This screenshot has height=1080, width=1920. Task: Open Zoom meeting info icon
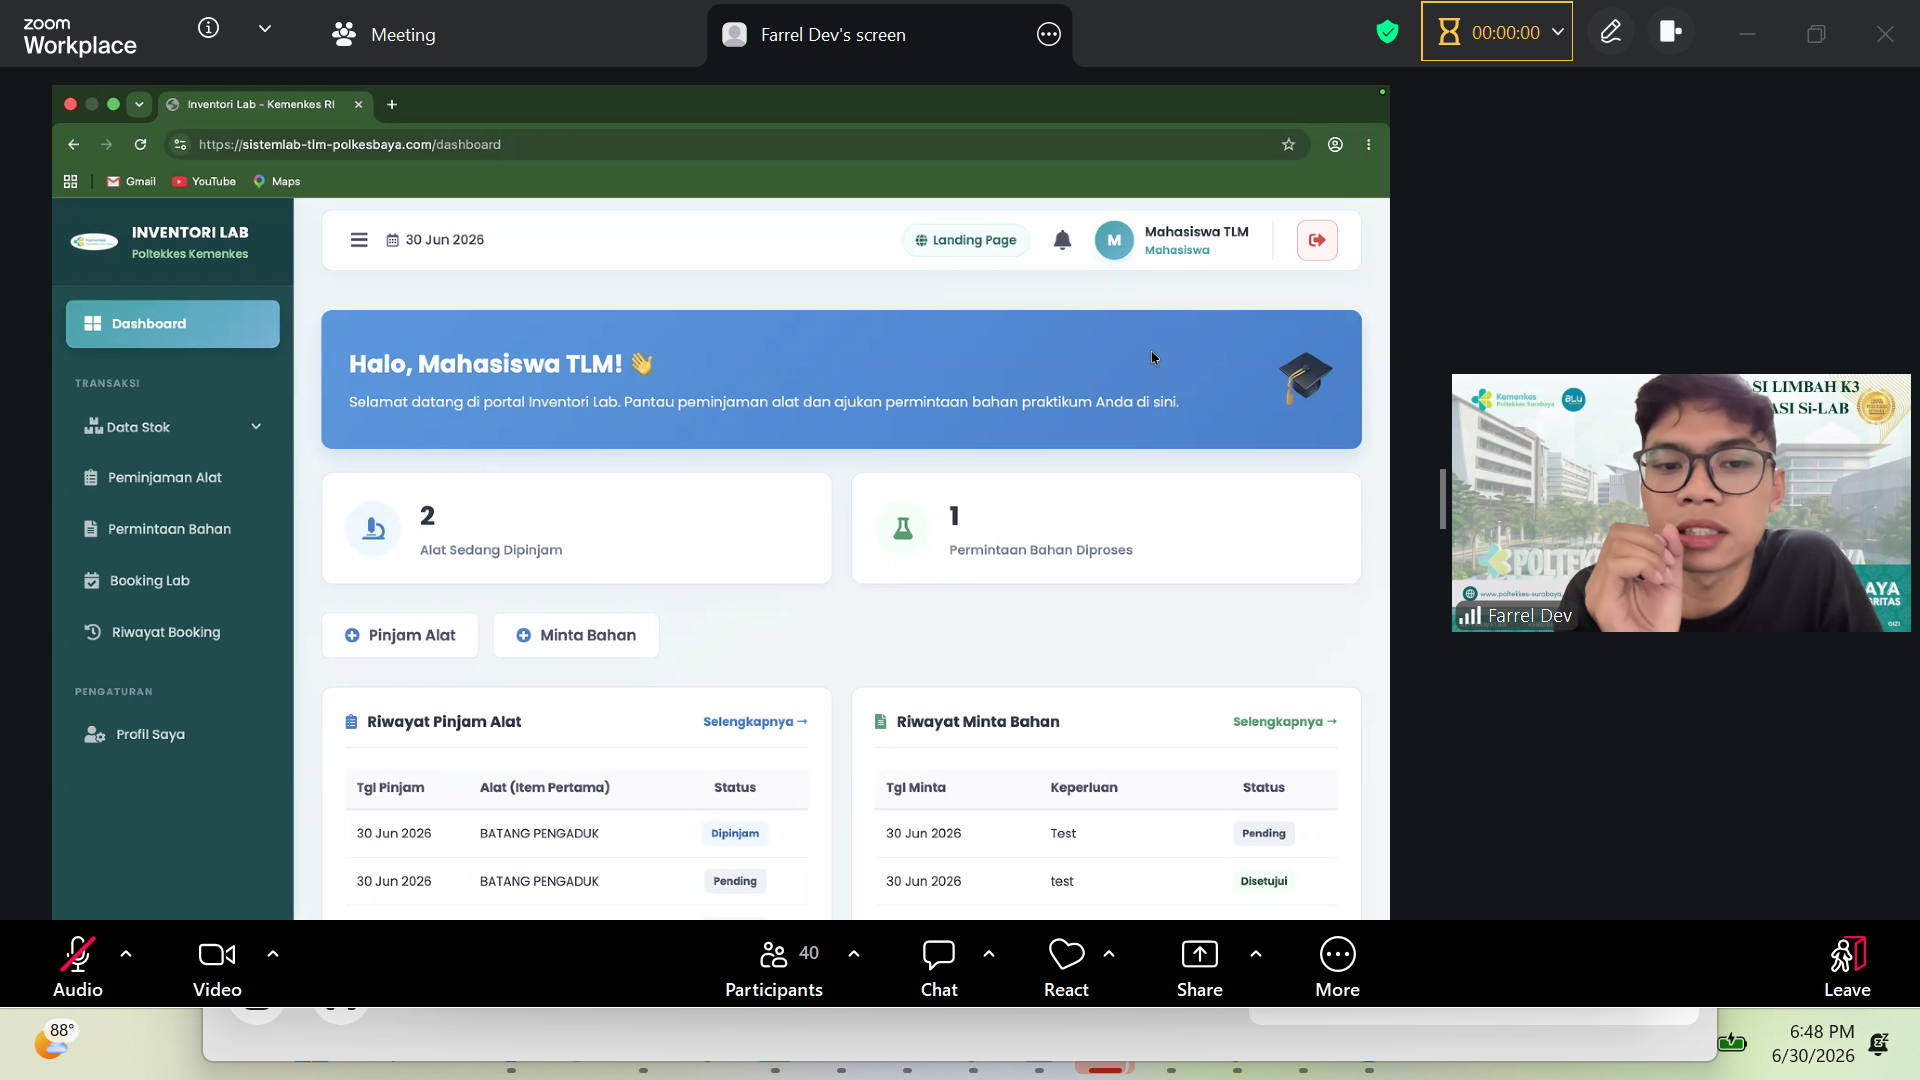tap(208, 28)
